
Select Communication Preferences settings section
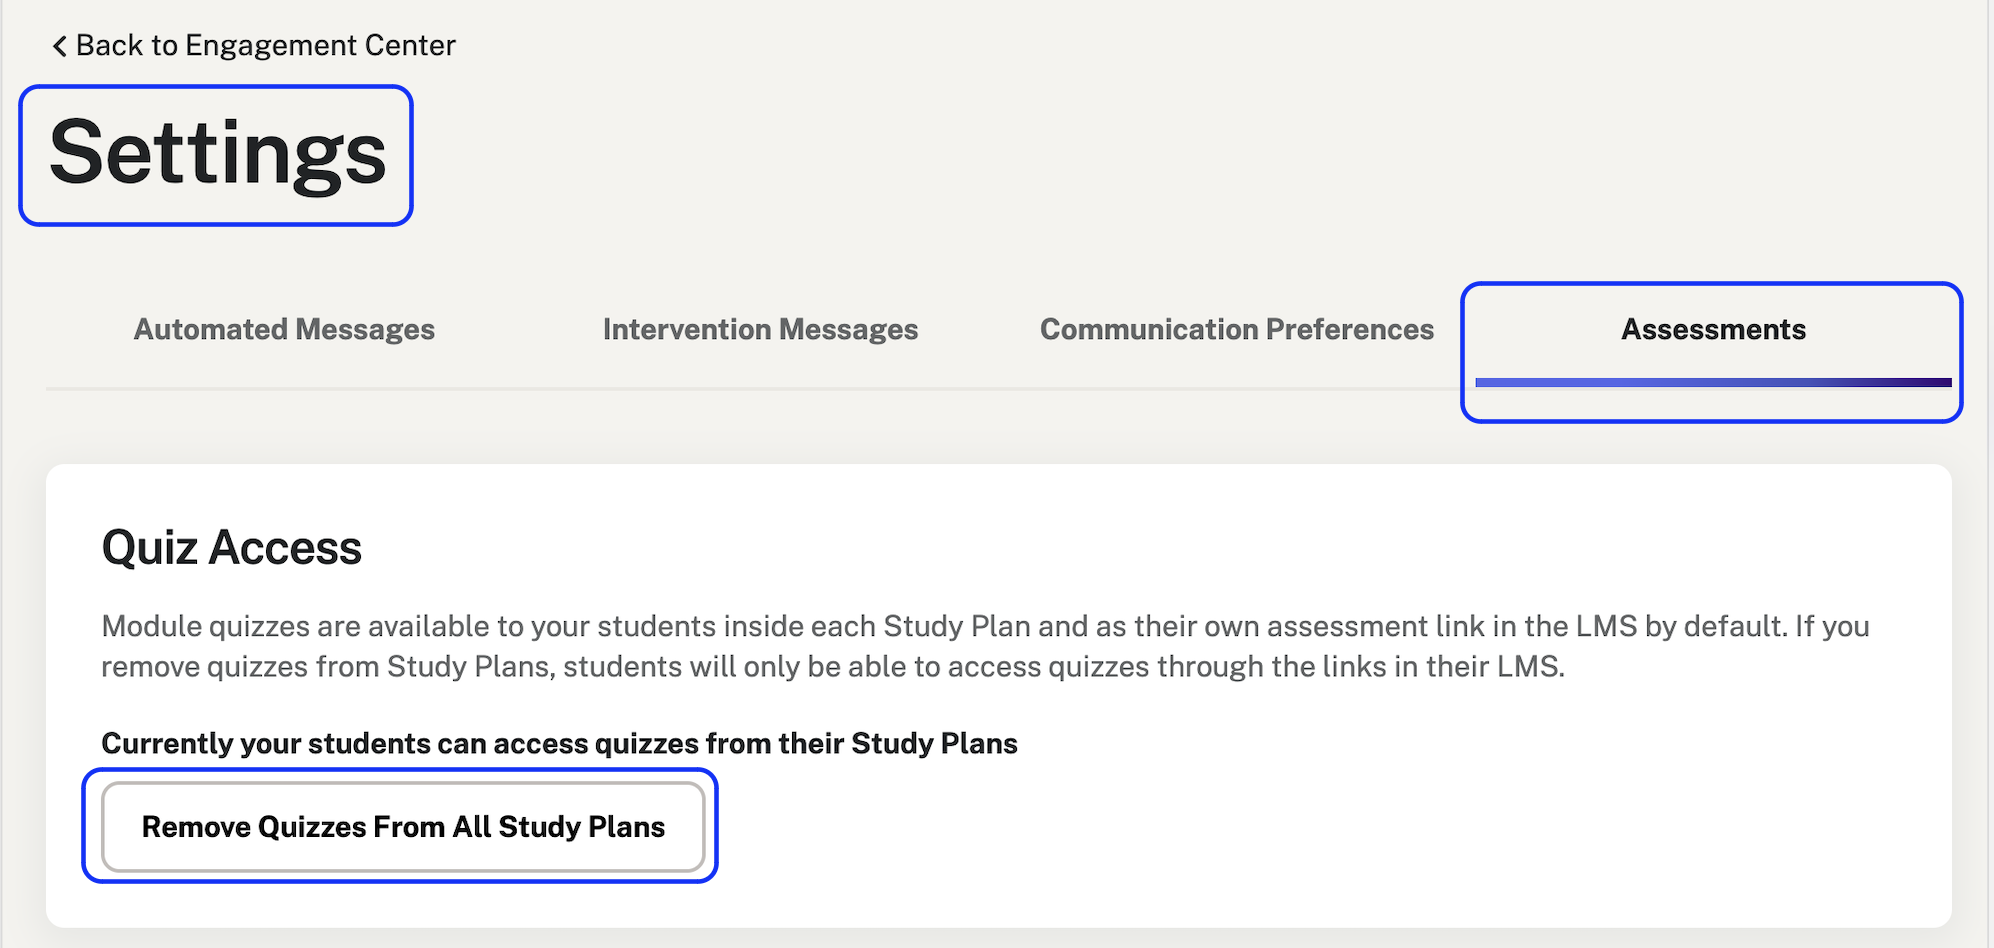(x=1236, y=329)
